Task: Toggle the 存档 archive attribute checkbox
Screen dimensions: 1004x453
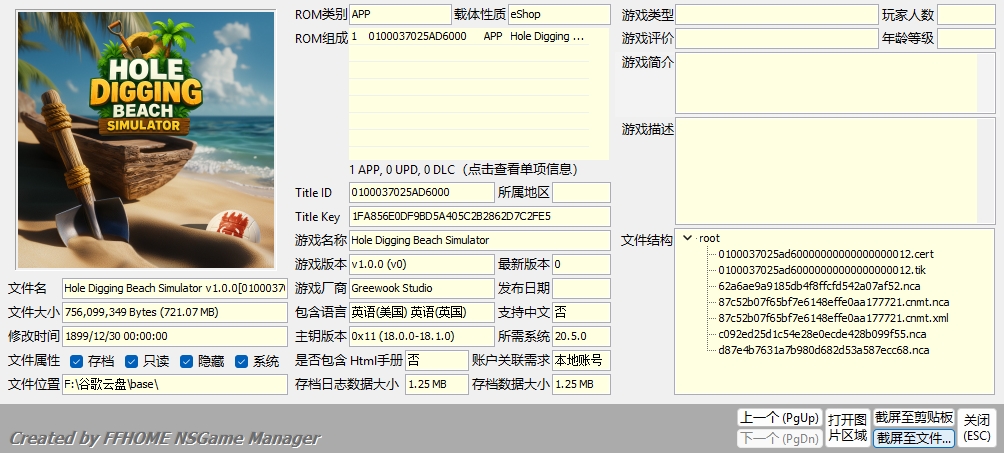Action: (x=77, y=361)
